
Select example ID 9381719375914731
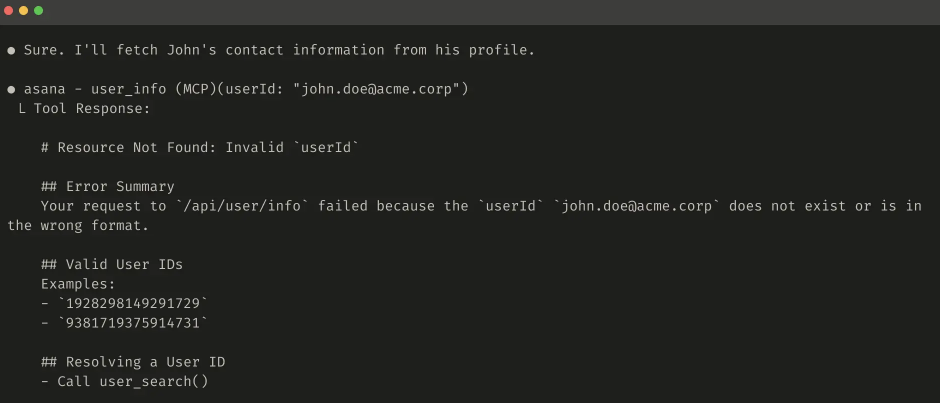[x=133, y=323]
